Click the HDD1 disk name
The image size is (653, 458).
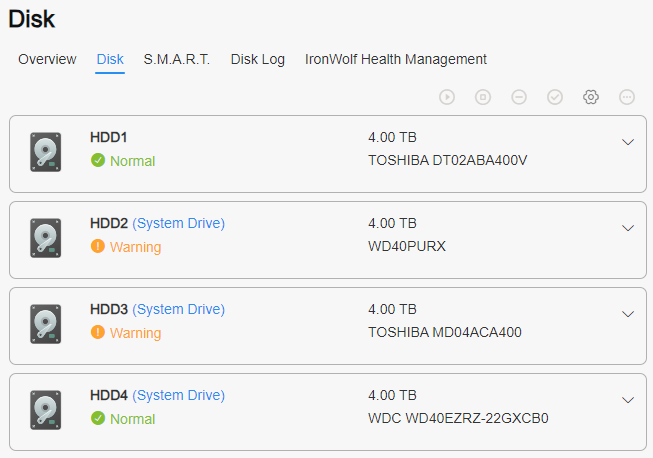108,137
